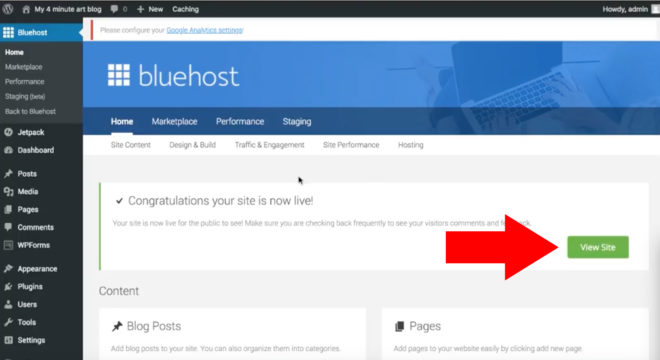Open Performance in the sidebar submenu
Image resolution: width=660 pixels, height=360 pixels.
tap(24, 82)
